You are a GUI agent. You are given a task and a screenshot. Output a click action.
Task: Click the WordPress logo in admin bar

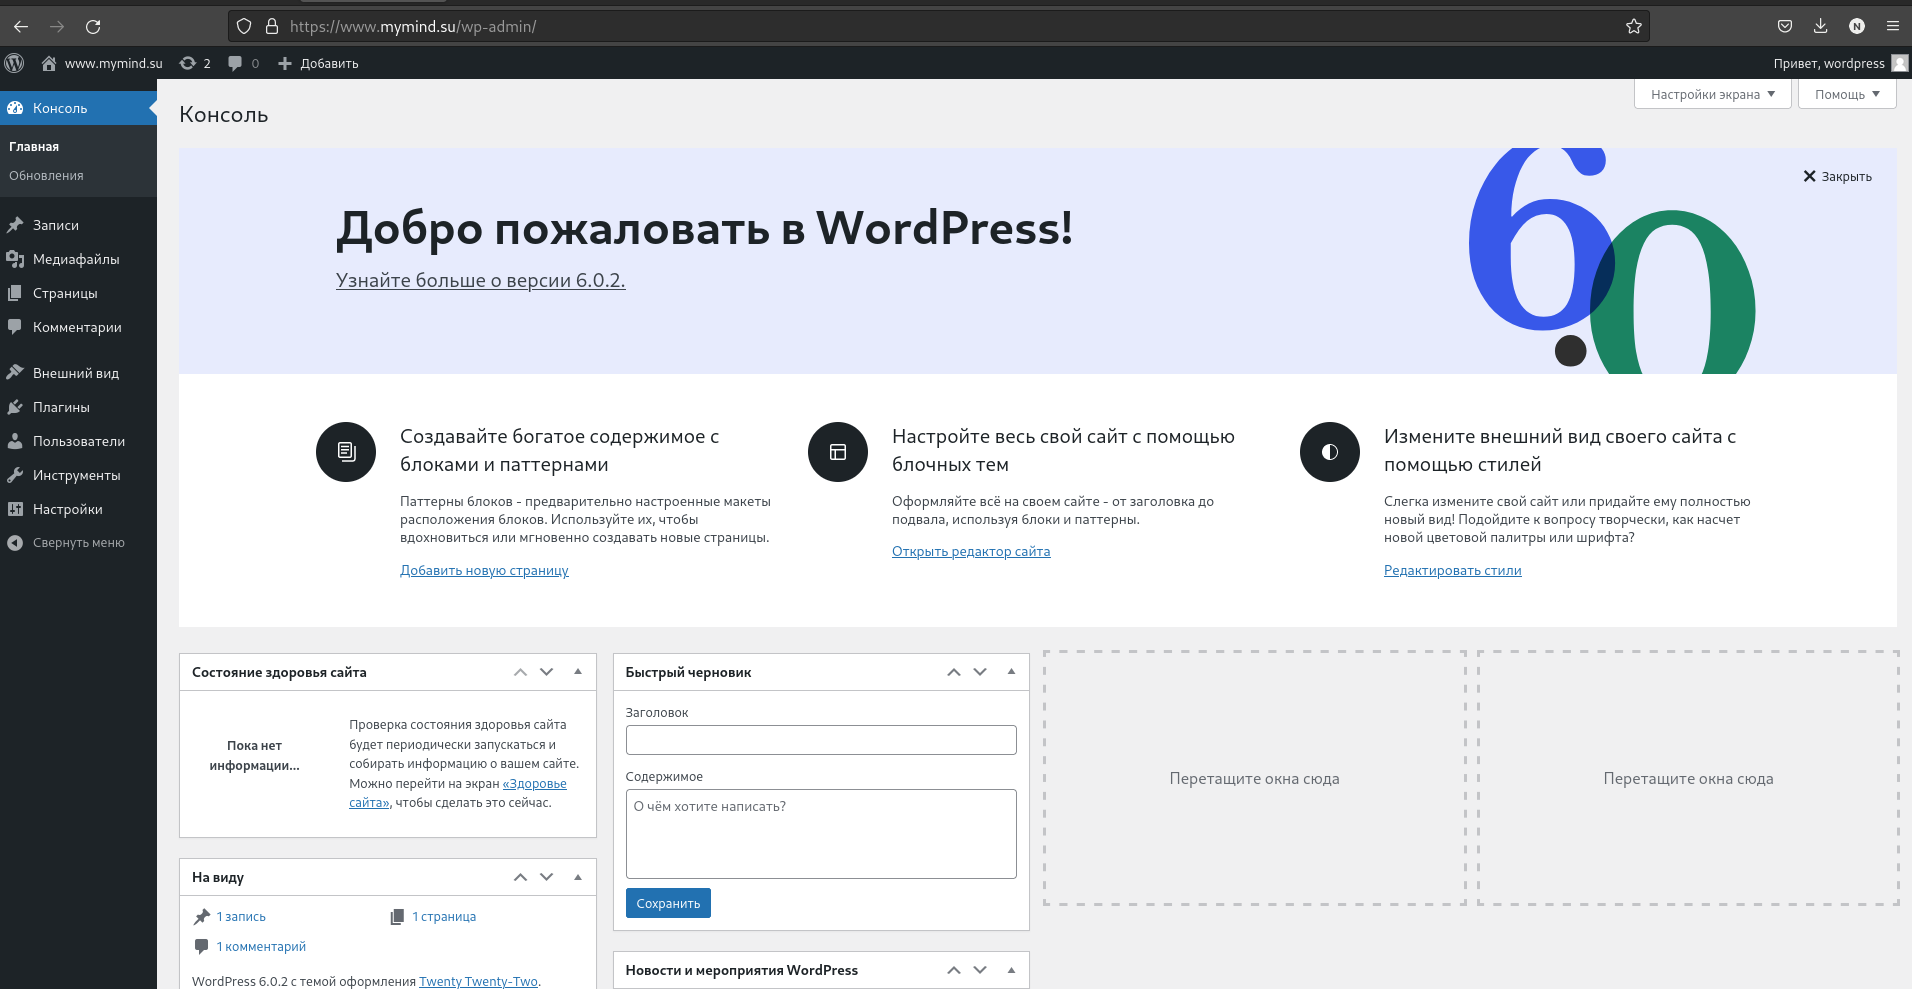tap(14, 63)
